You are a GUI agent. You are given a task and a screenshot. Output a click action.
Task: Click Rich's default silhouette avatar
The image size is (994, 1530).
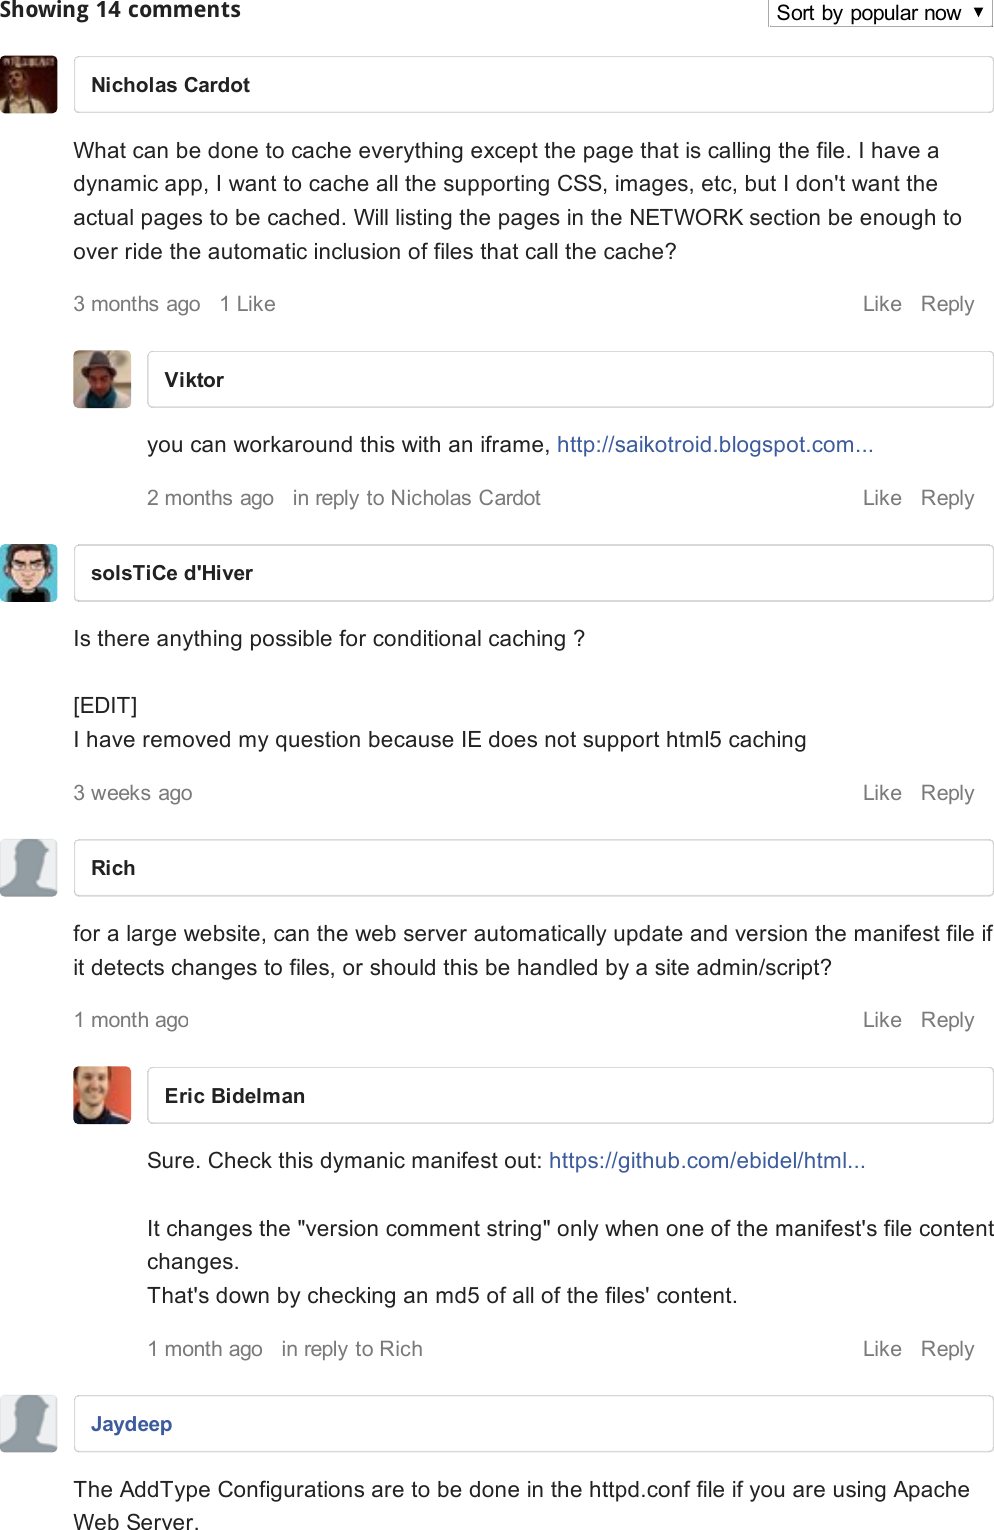click(x=29, y=868)
